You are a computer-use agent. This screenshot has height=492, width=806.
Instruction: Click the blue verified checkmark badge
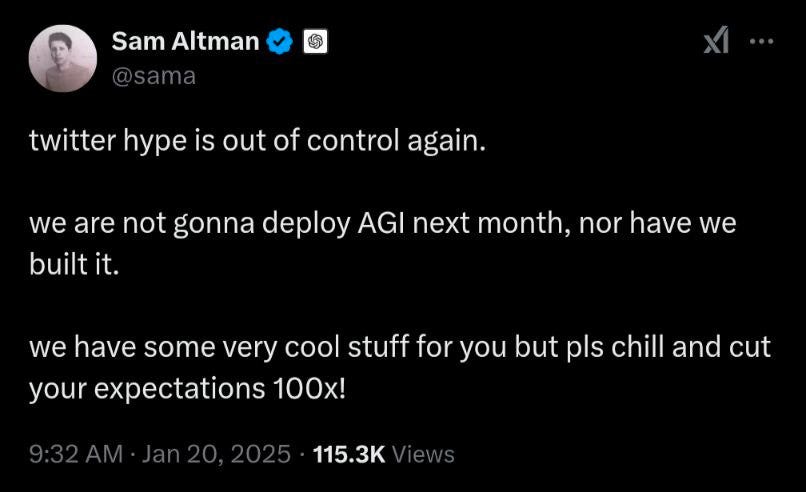click(x=280, y=42)
